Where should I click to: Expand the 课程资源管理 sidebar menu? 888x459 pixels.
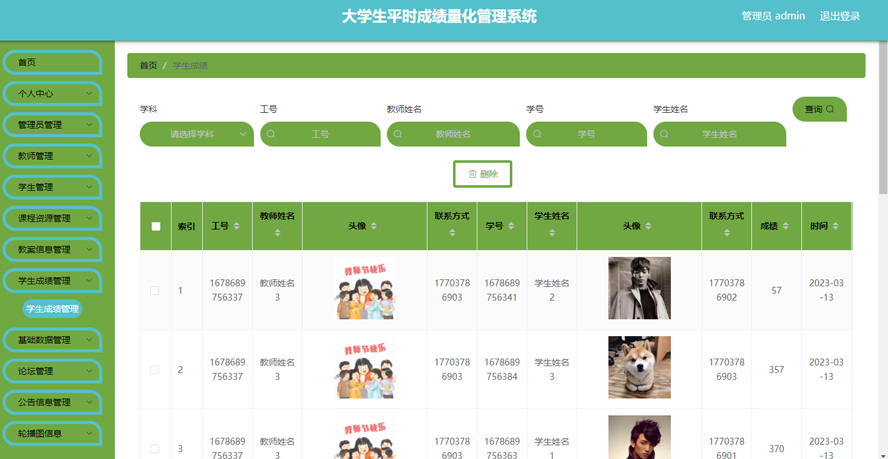click(x=52, y=218)
